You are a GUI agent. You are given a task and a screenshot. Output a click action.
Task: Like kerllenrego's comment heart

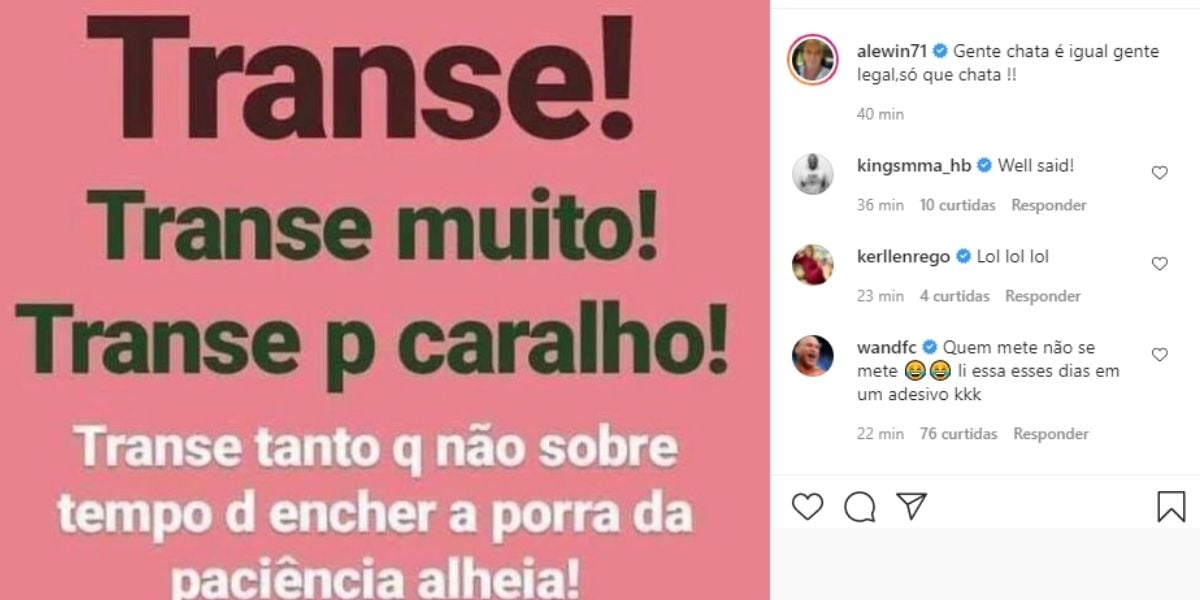(x=1160, y=264)
